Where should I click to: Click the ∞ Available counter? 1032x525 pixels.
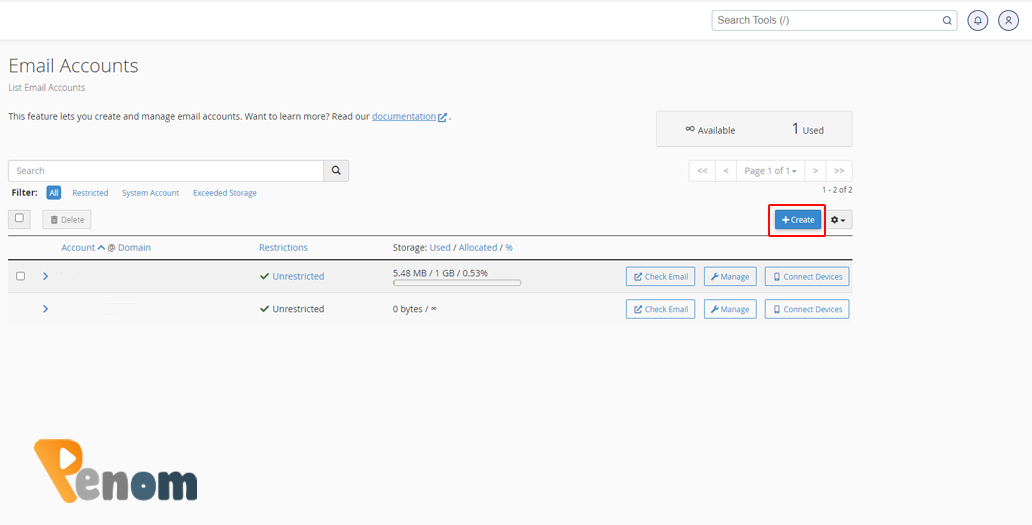(x=710, y=130)
